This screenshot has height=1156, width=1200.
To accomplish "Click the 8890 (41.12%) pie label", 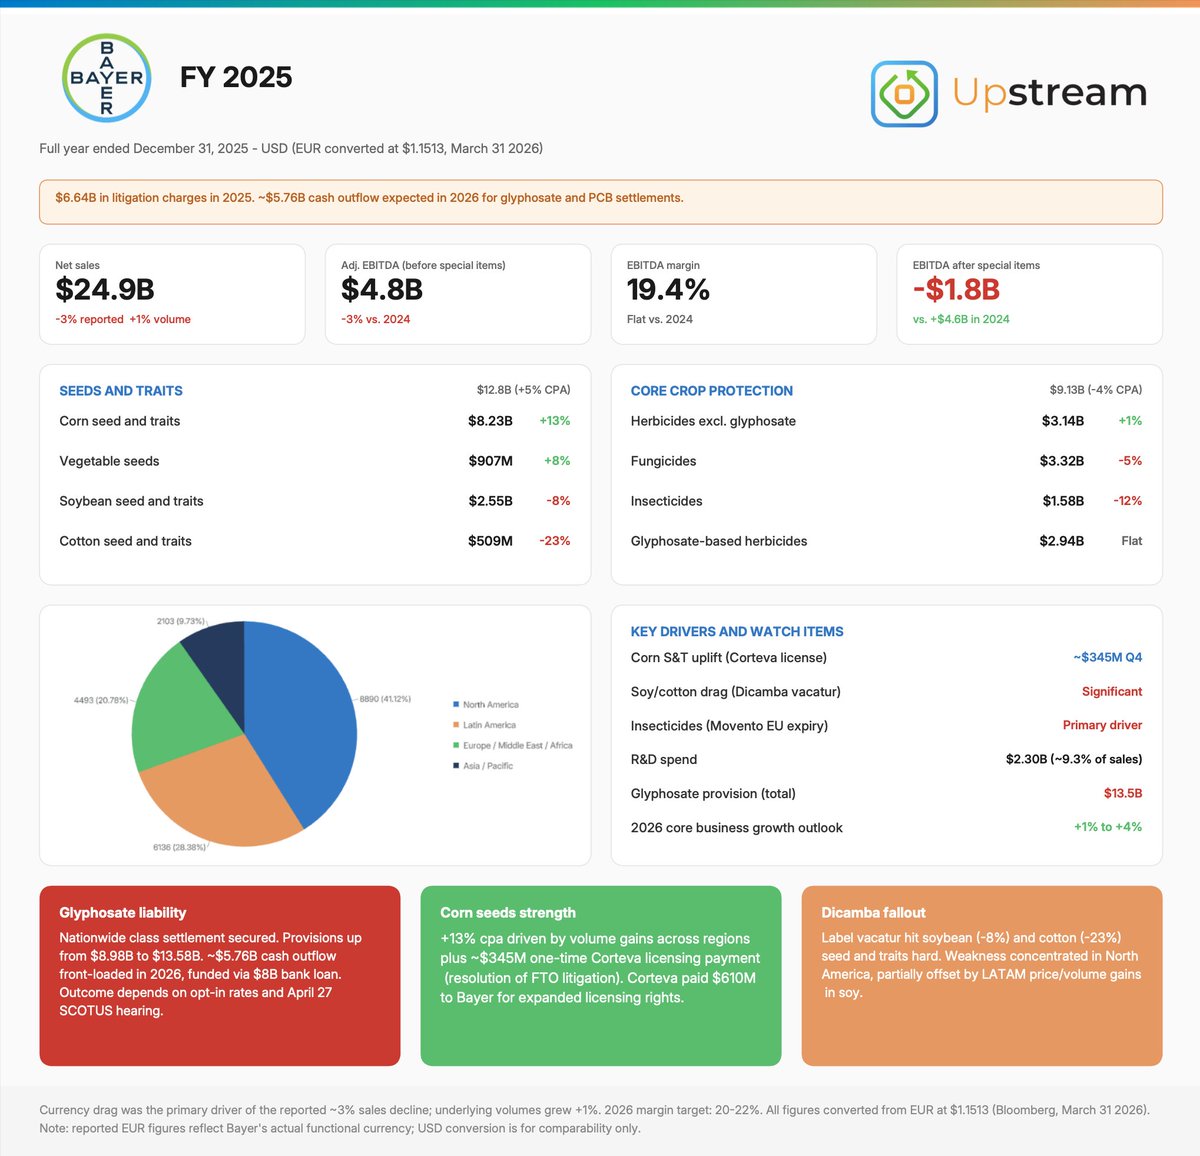I will (385, 699).
